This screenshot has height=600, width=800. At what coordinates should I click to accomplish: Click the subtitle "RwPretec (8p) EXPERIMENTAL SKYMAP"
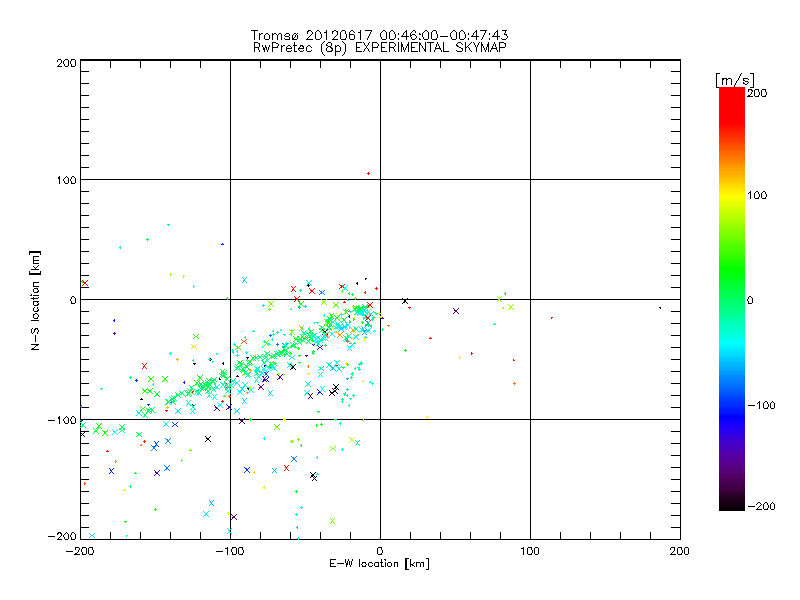pyautogui.click(x=380, y=48)
